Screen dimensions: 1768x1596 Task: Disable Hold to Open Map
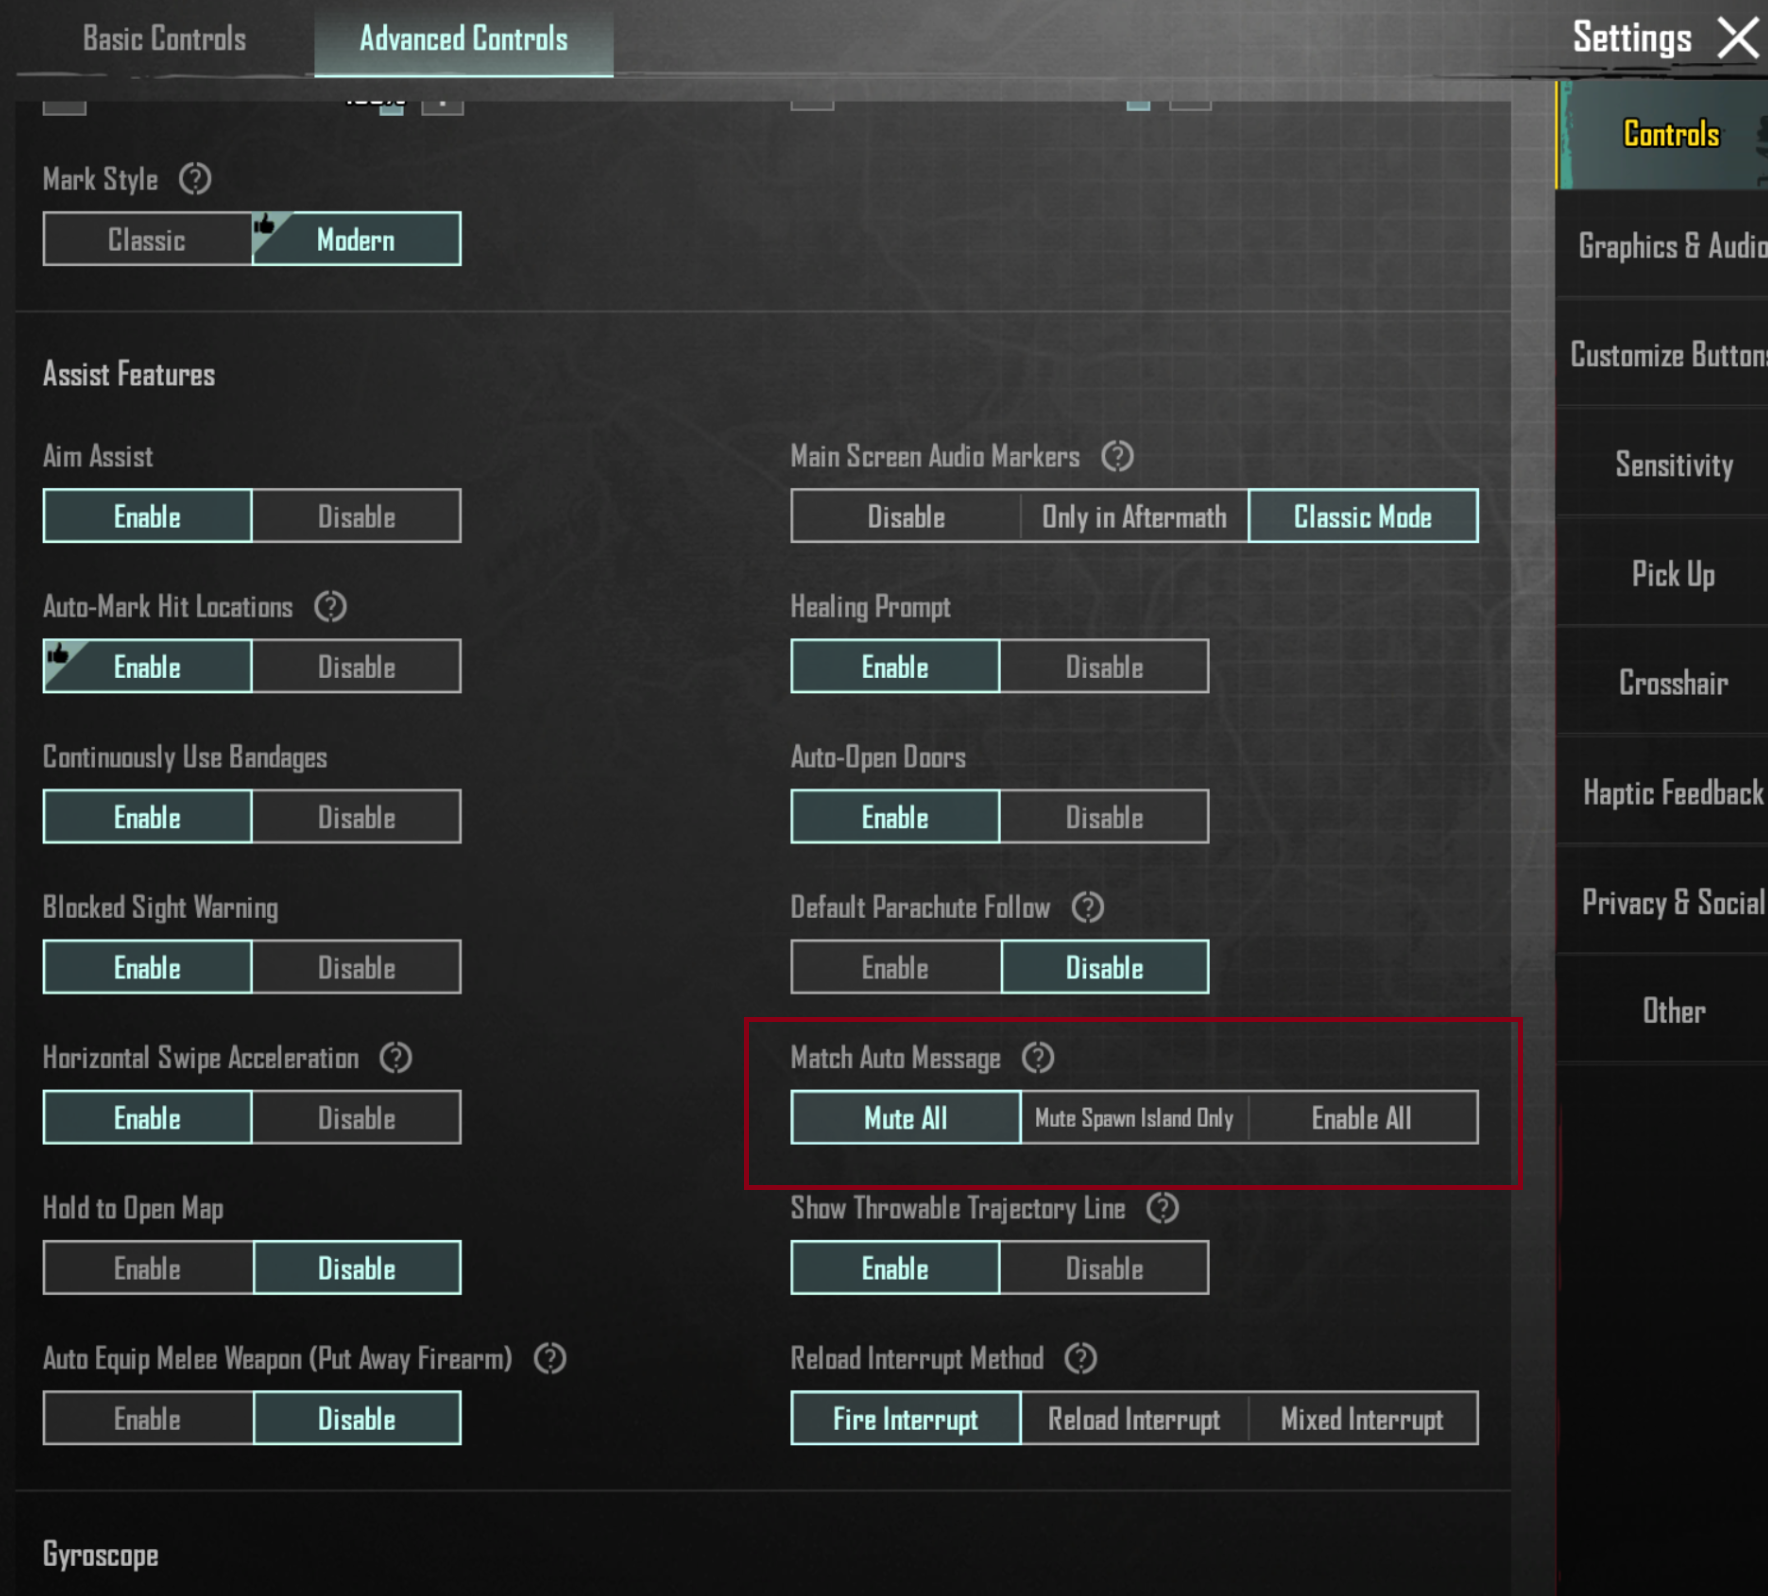click(x=357, y=1268)
